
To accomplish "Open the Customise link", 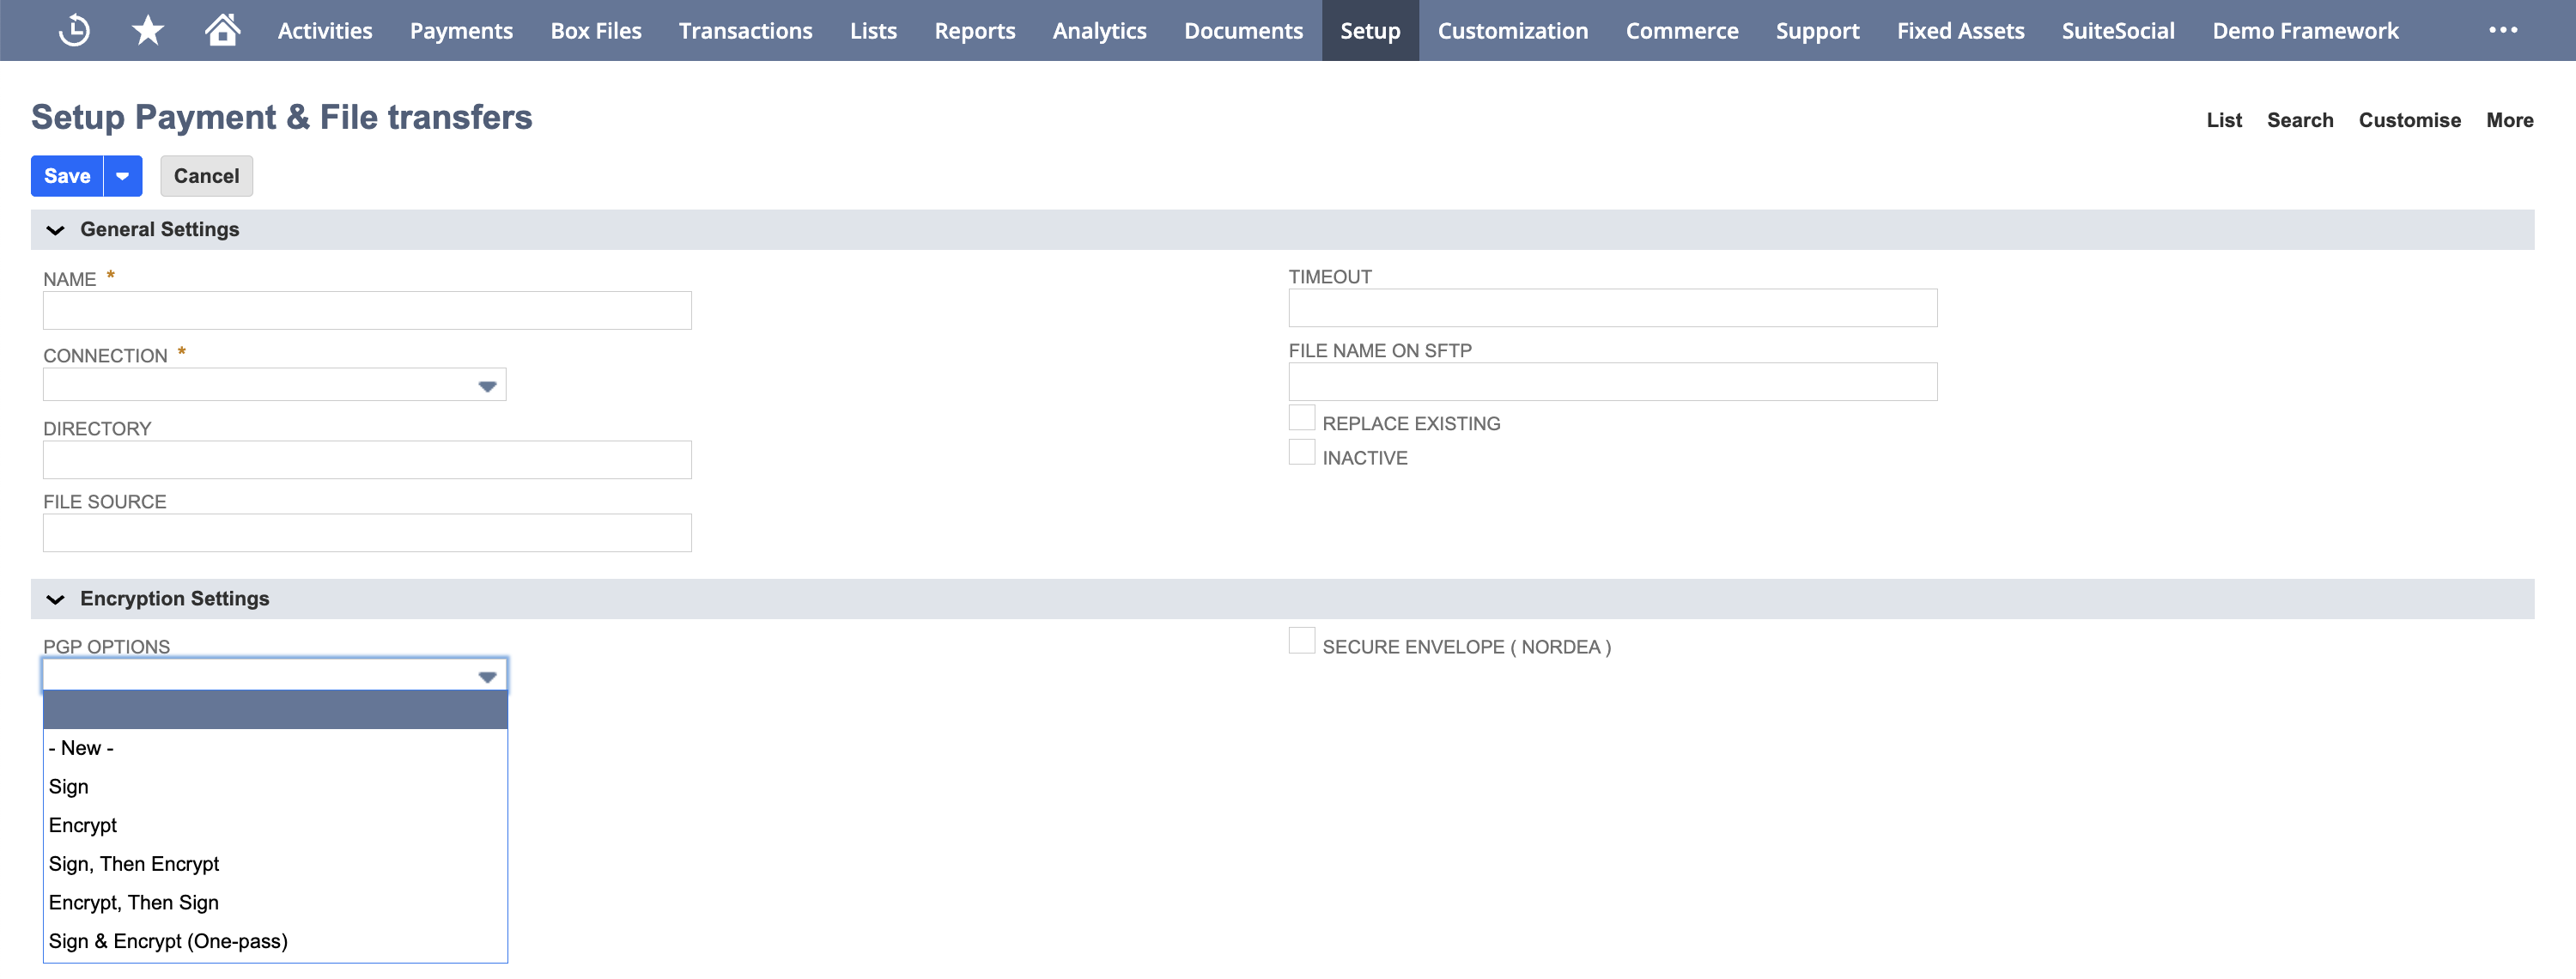I will click(2409, 120).
